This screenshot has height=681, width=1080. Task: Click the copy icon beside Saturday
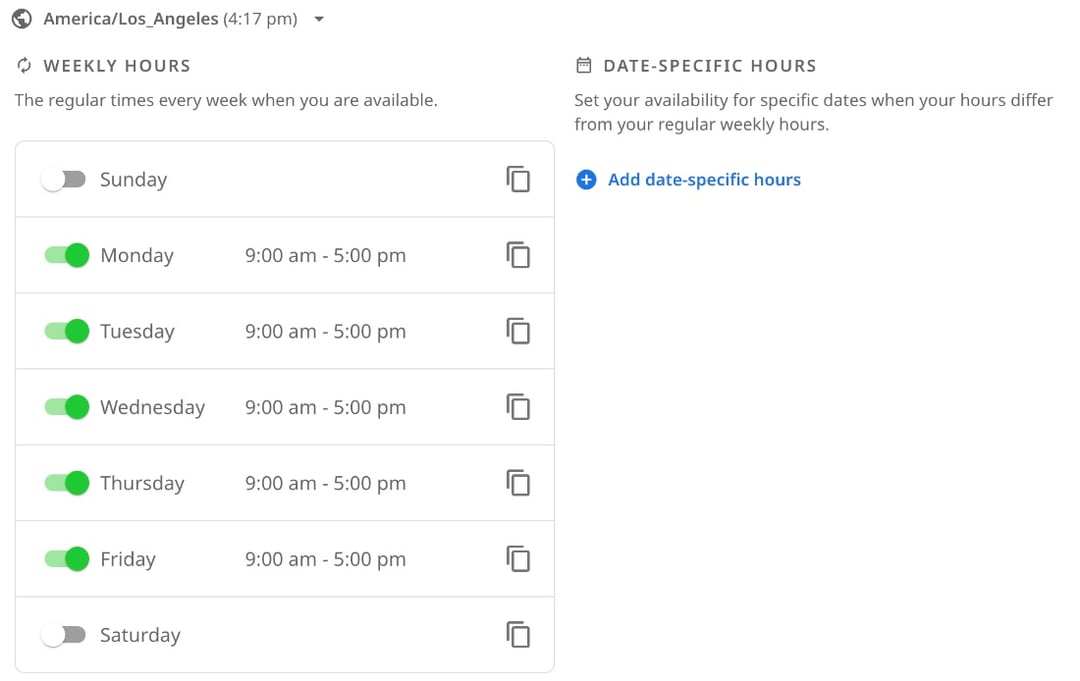[518, 634]
